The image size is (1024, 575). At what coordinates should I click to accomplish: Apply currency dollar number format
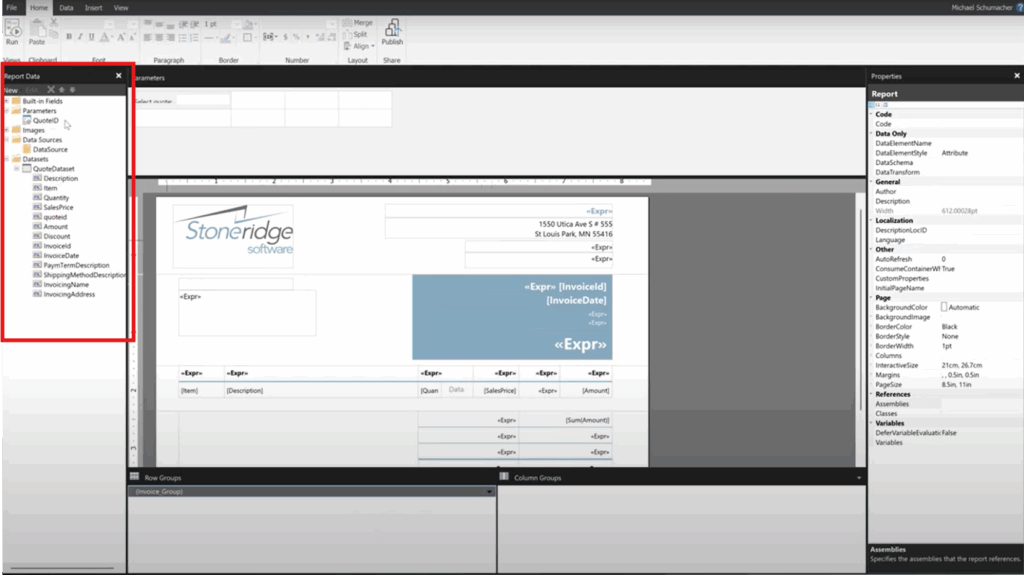(x=285, y=37)
